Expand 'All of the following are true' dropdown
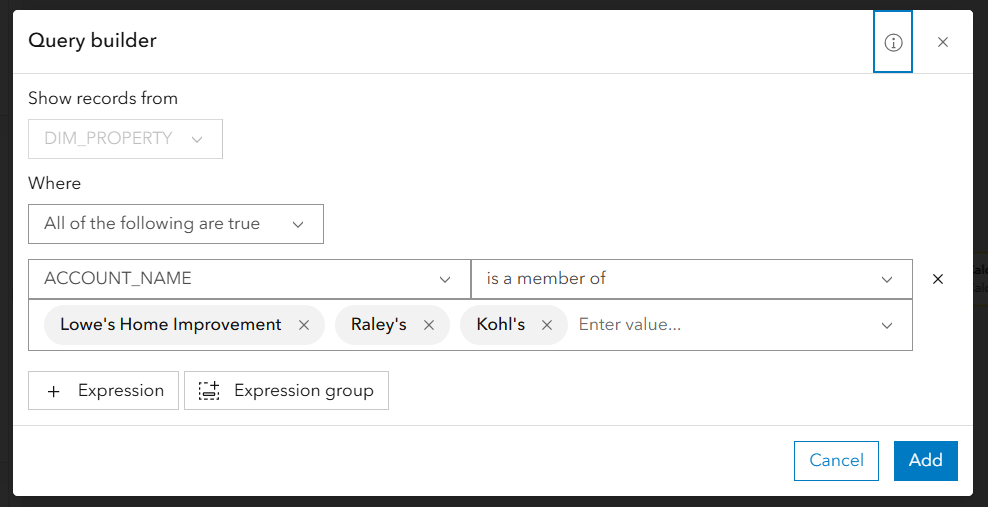The image size is (988, 507). (176, 224)
